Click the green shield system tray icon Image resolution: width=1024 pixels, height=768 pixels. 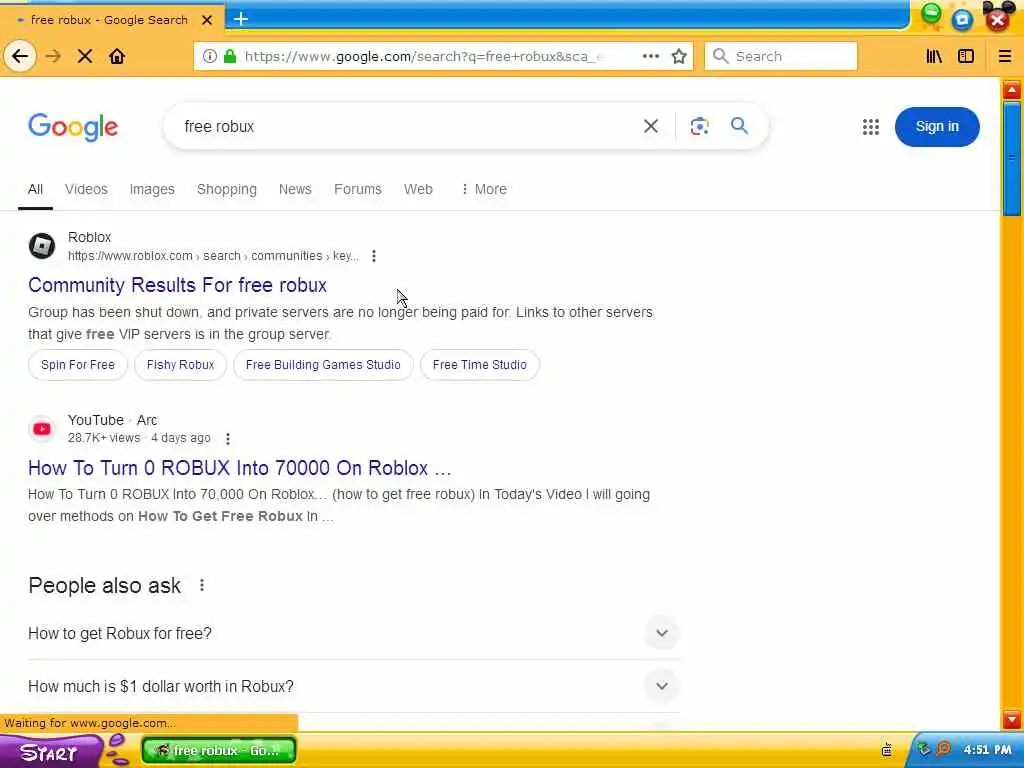(x=923, y=749)
